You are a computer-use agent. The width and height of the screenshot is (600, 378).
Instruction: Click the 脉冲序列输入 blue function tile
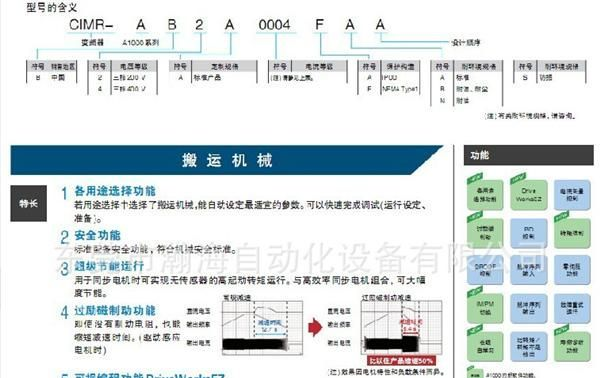coord(528,270)
